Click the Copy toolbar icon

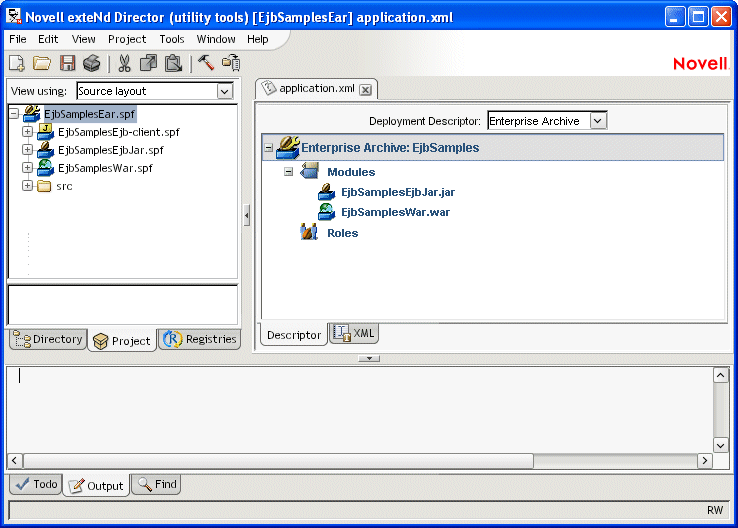click(x=149, y=63)
